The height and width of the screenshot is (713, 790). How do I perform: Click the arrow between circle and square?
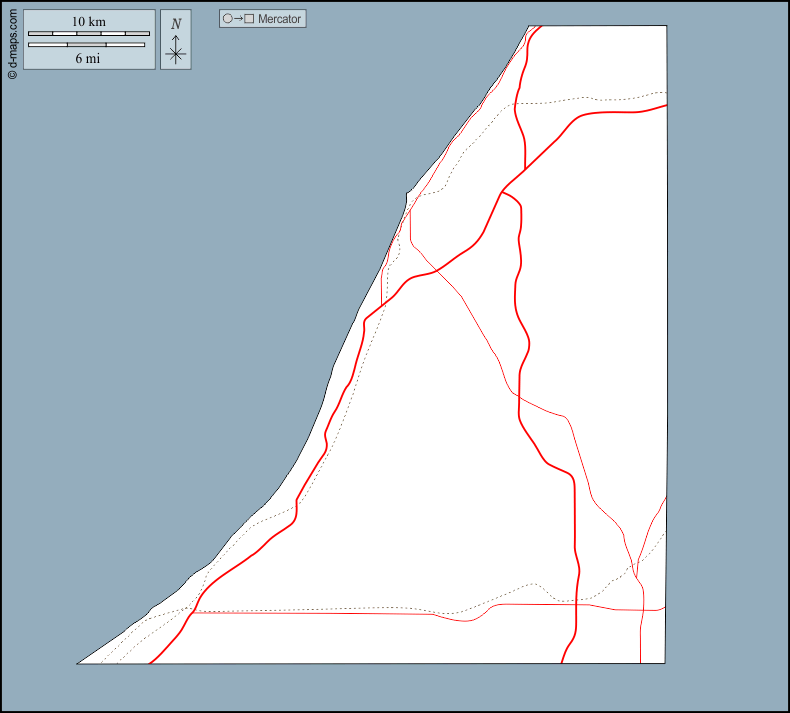coord(238,19)
